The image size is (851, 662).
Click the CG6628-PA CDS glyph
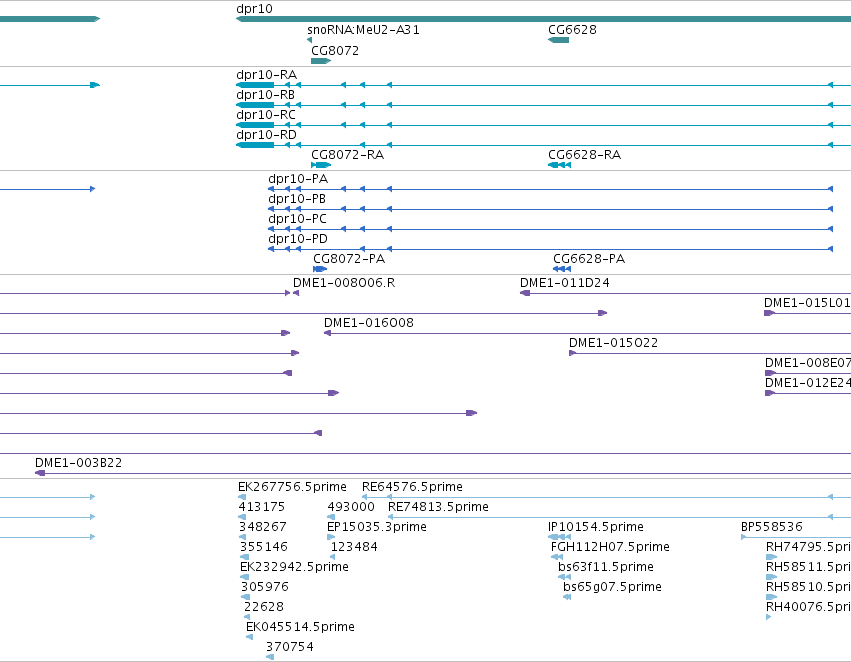tap(562, 269)
